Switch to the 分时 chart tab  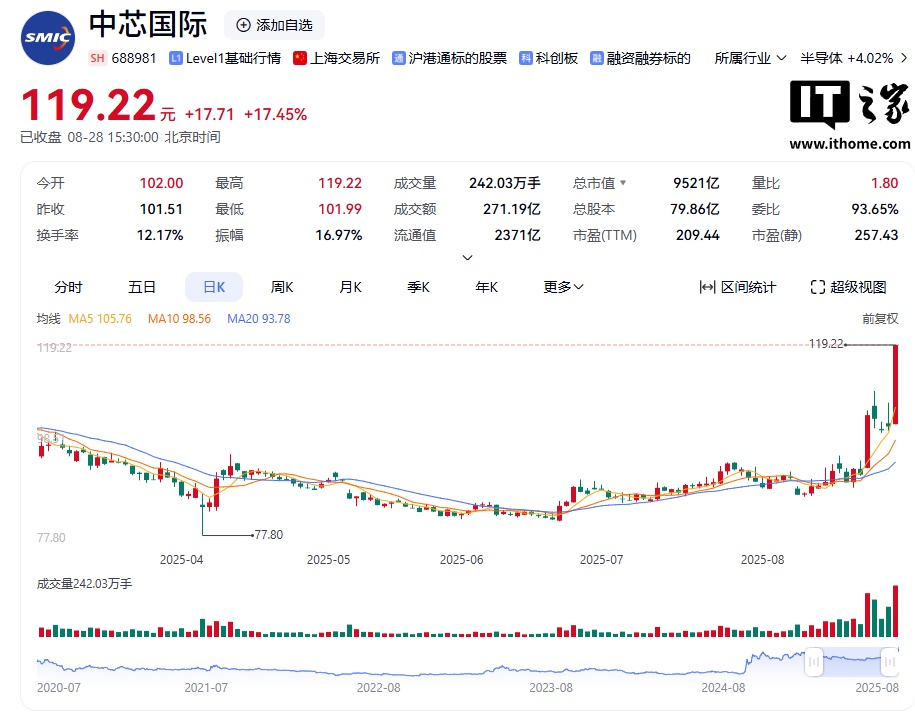click(68, 287)
